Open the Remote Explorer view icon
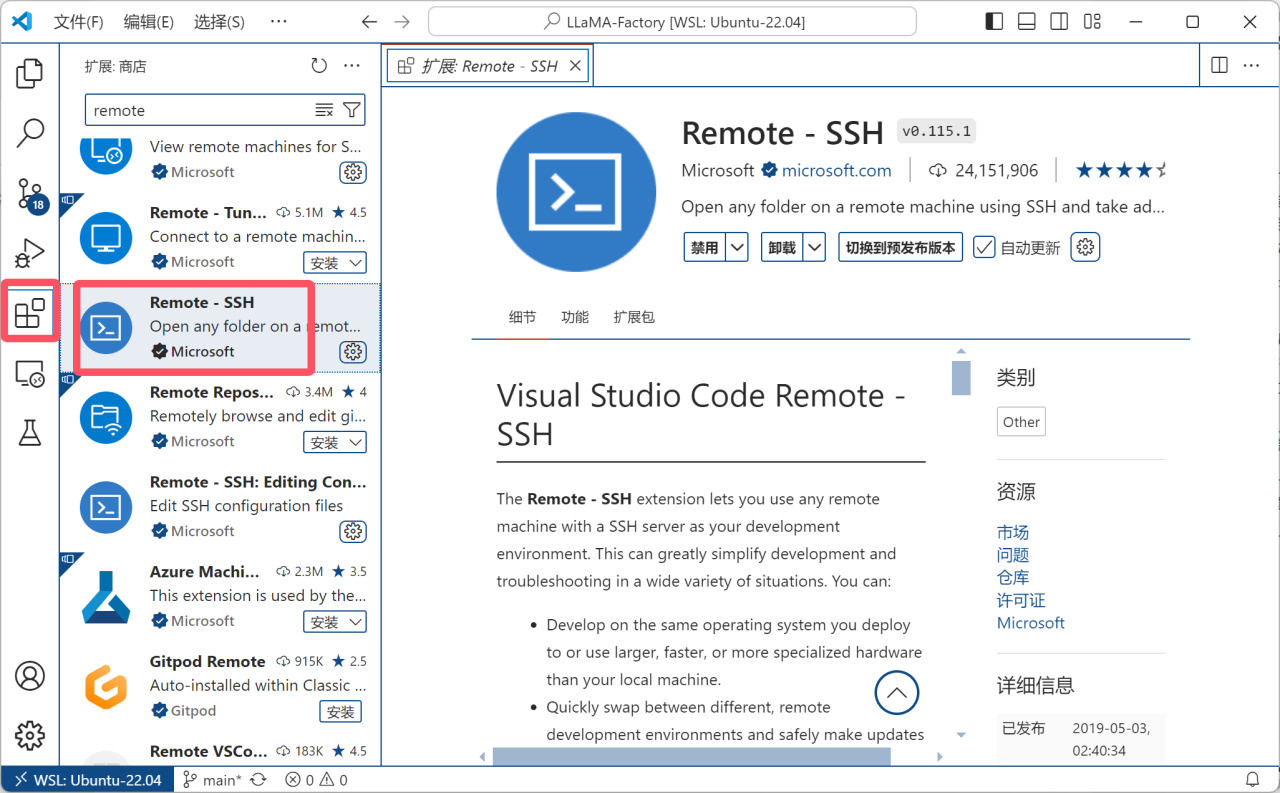 click(30, 374)
